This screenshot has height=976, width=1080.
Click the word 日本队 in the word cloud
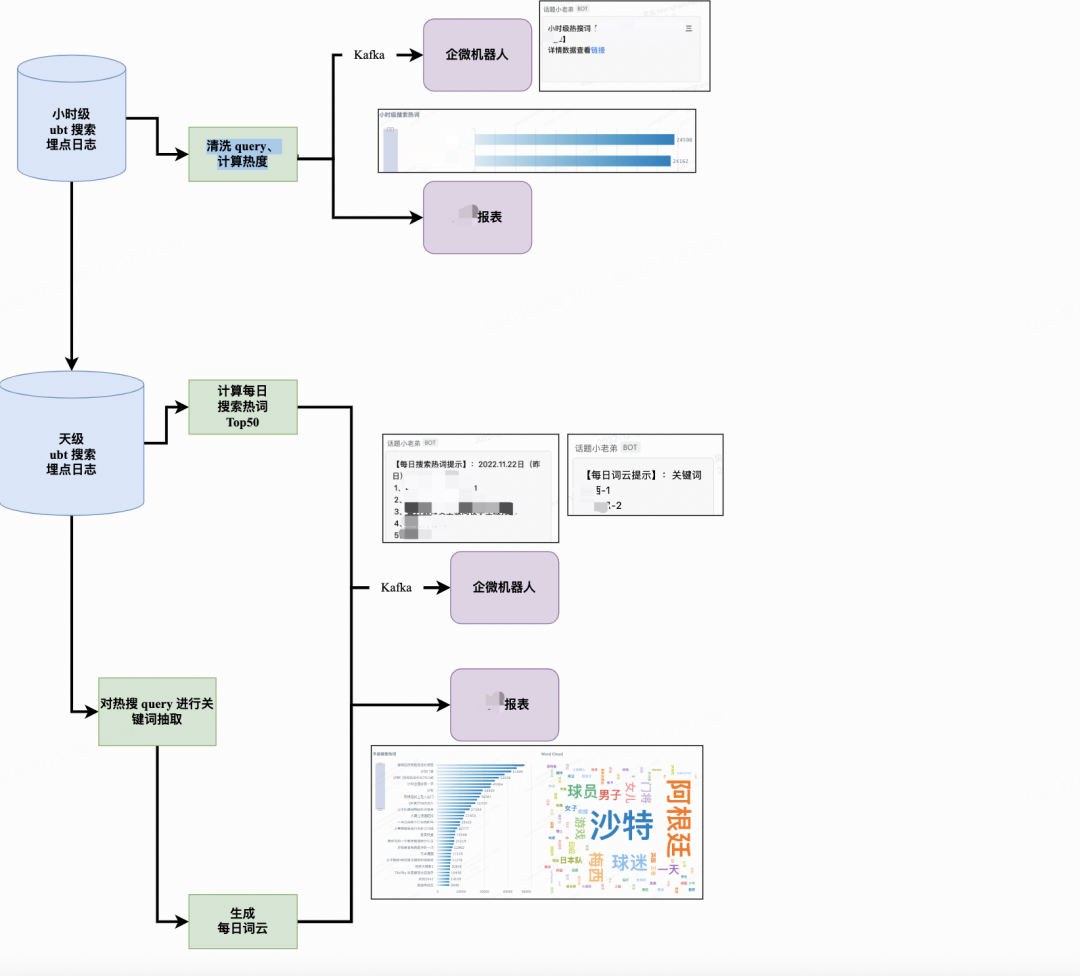(571, 860)
